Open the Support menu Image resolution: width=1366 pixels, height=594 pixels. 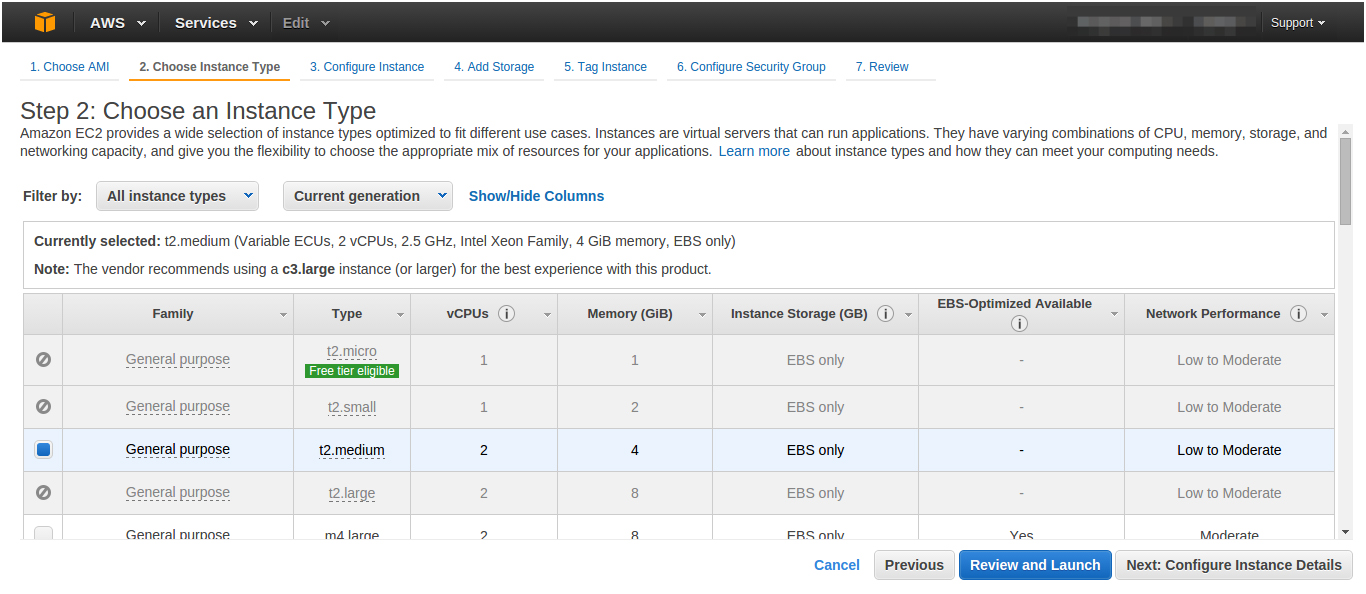pyautogui.click(x=1297, y=23)
